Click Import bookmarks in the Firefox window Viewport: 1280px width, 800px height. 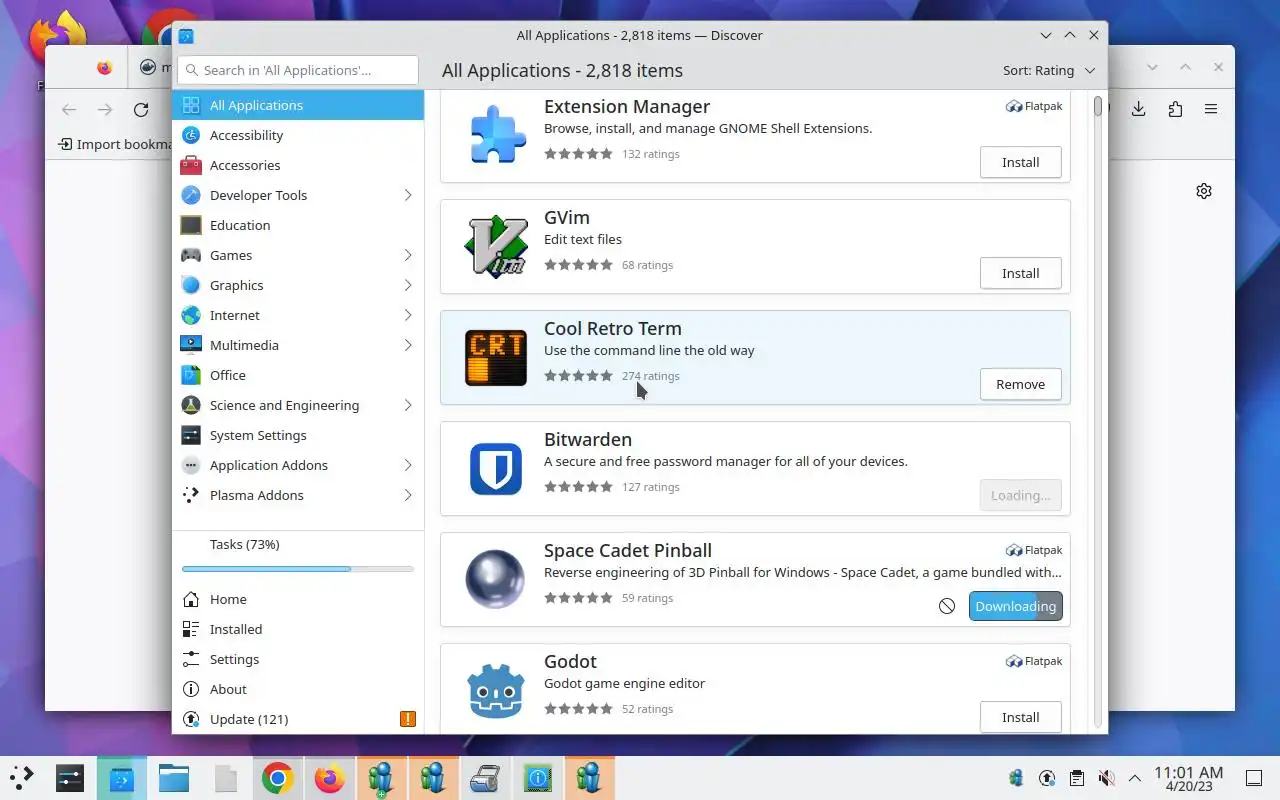(115, 144)
